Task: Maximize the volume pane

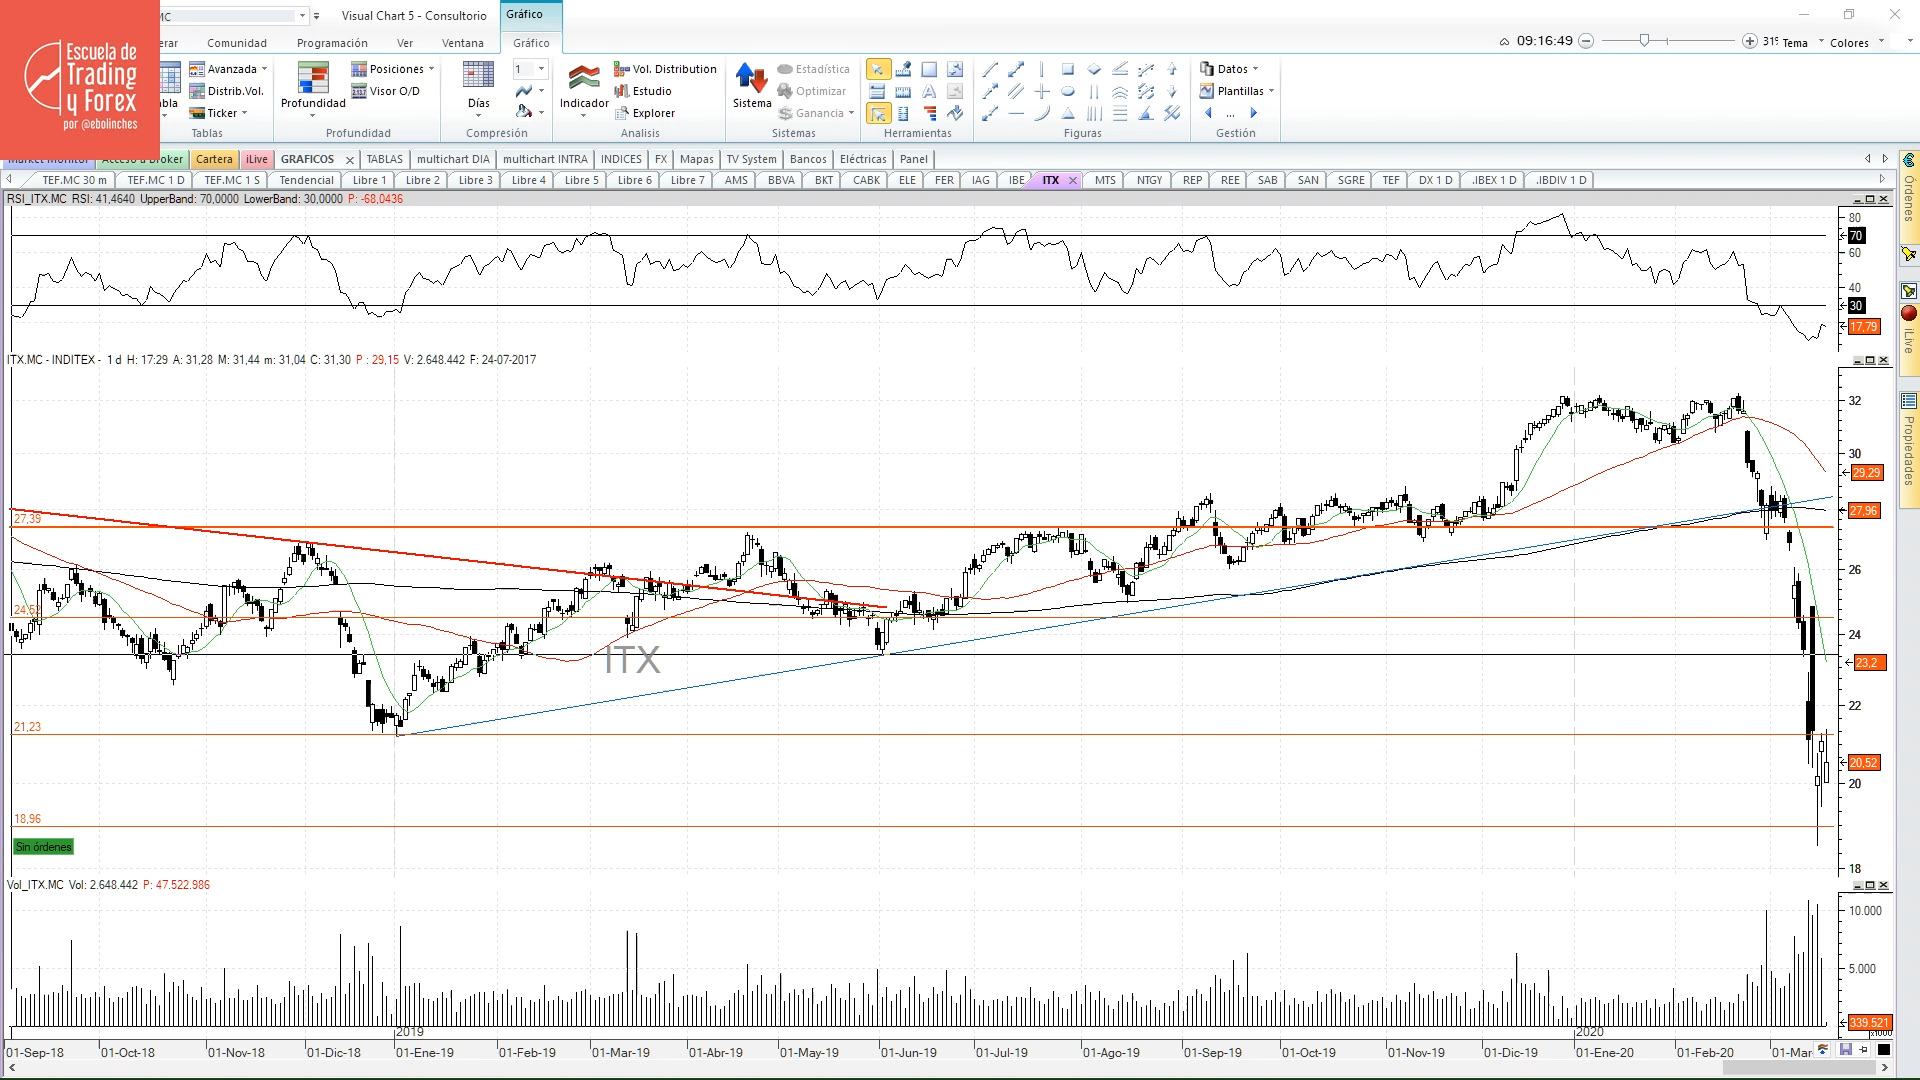Action: coord(1870,885)
